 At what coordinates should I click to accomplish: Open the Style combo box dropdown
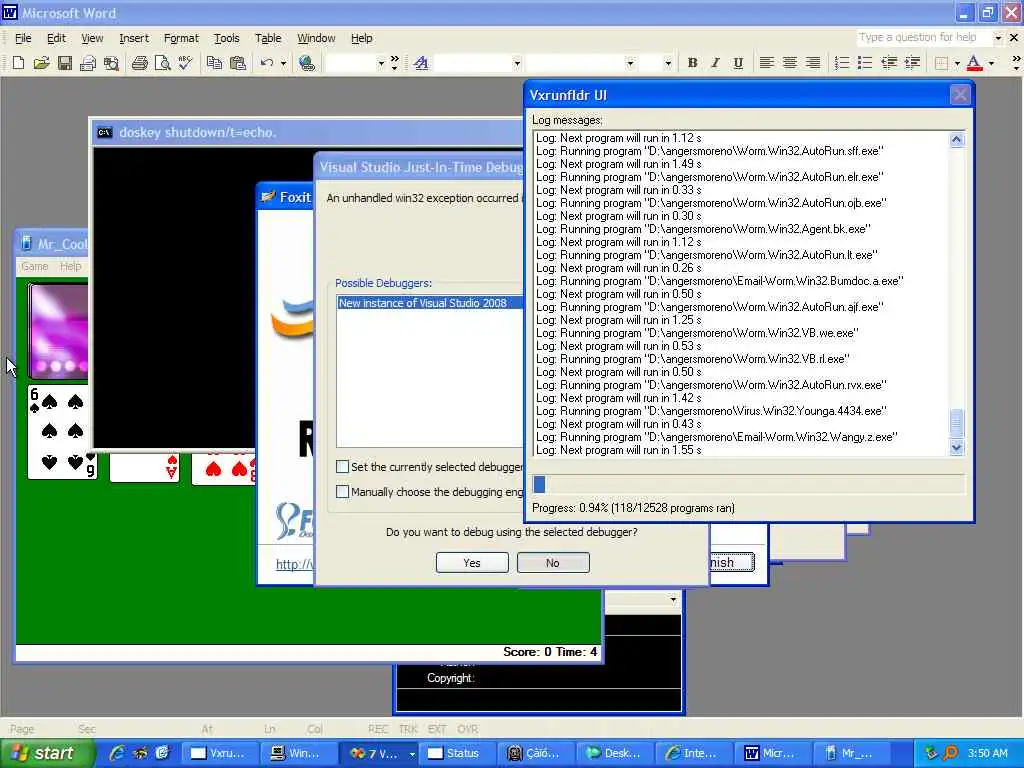517,63
